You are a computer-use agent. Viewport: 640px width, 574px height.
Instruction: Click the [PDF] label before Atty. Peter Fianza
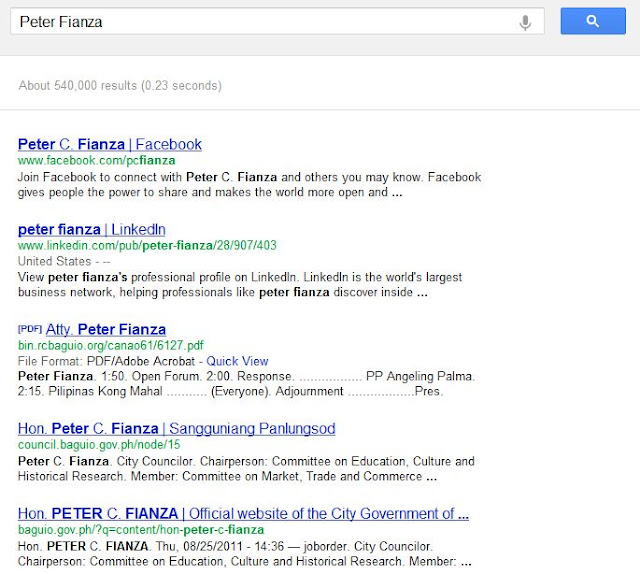[30, 329]
